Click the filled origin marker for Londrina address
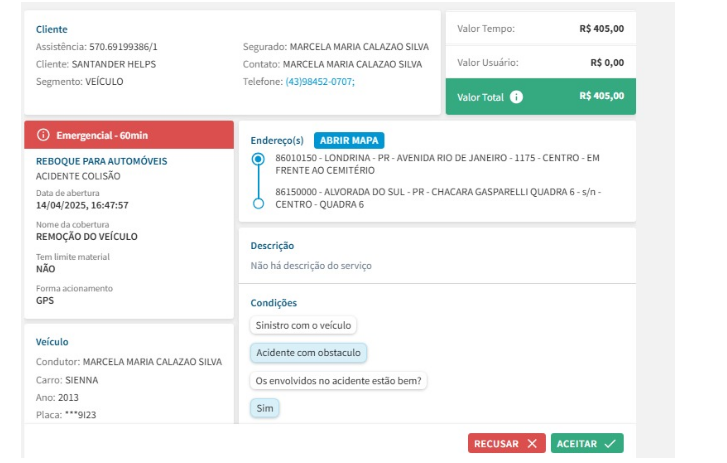Screen dimensions: 727x463 coord(258,159)
